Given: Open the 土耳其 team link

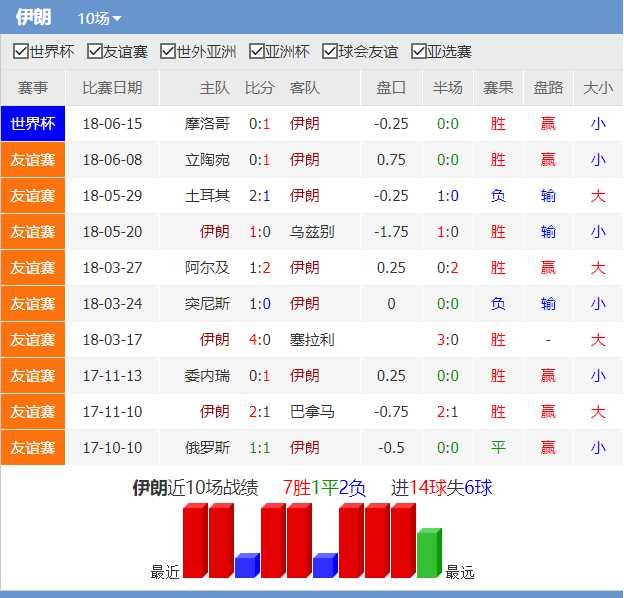Looking at the screenshot, I should pyautogui.click(x=207, y=196).
